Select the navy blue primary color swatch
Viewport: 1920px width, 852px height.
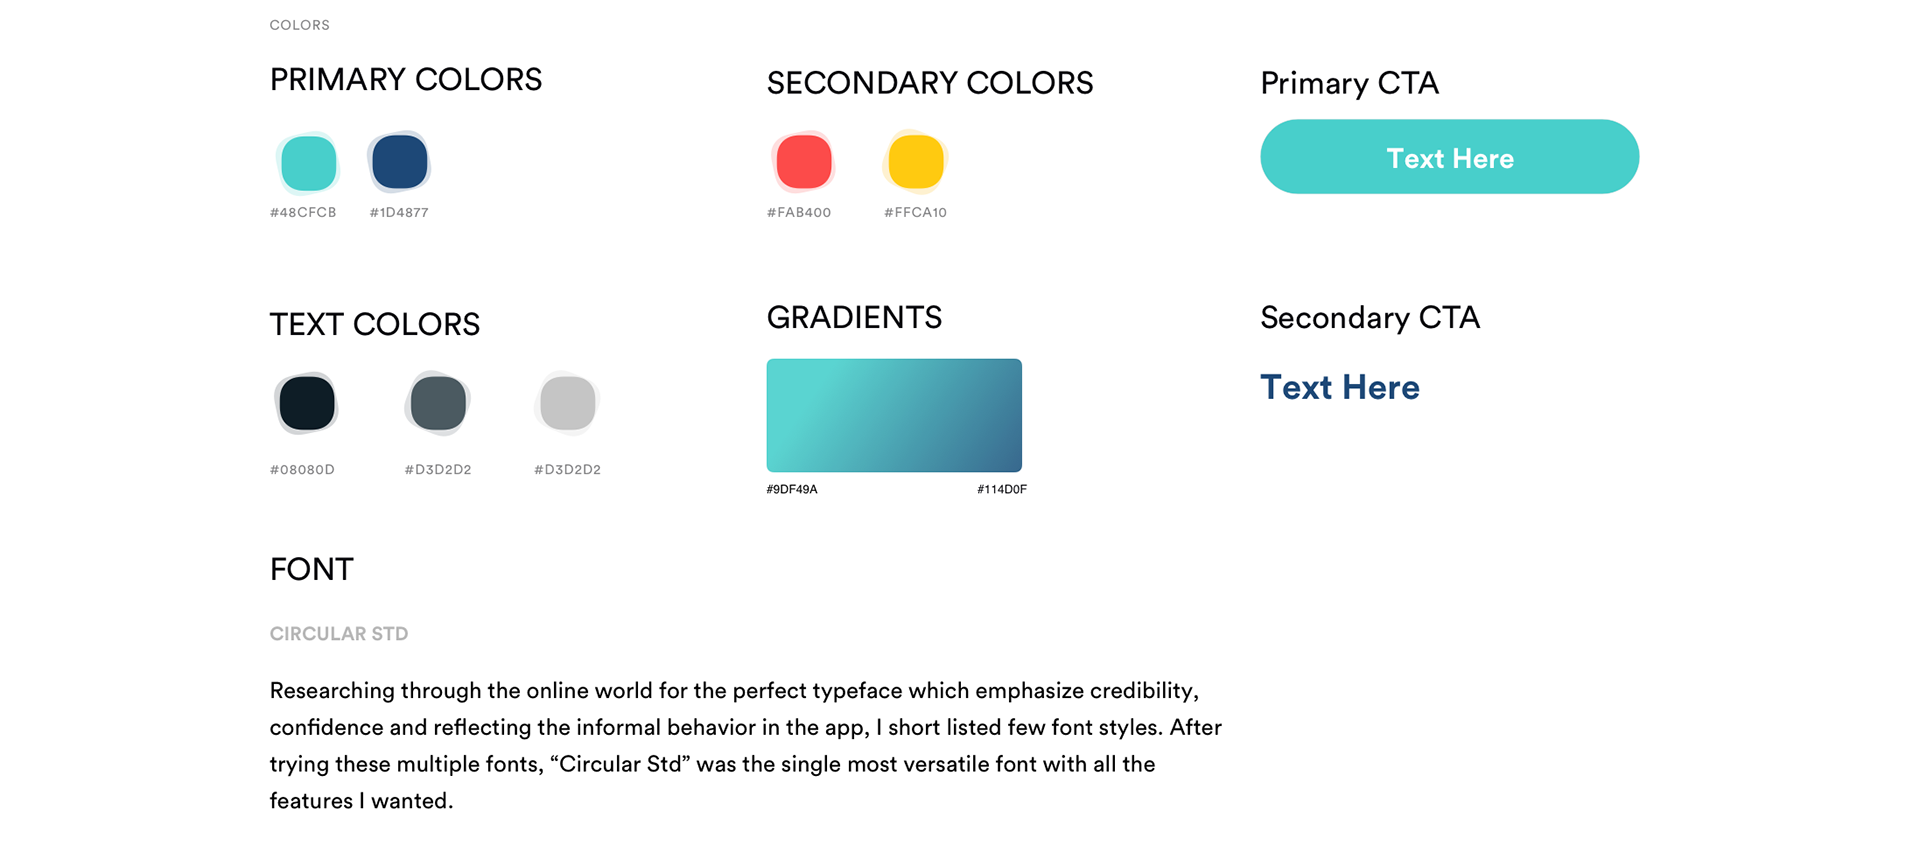click(x=399, y=162)
